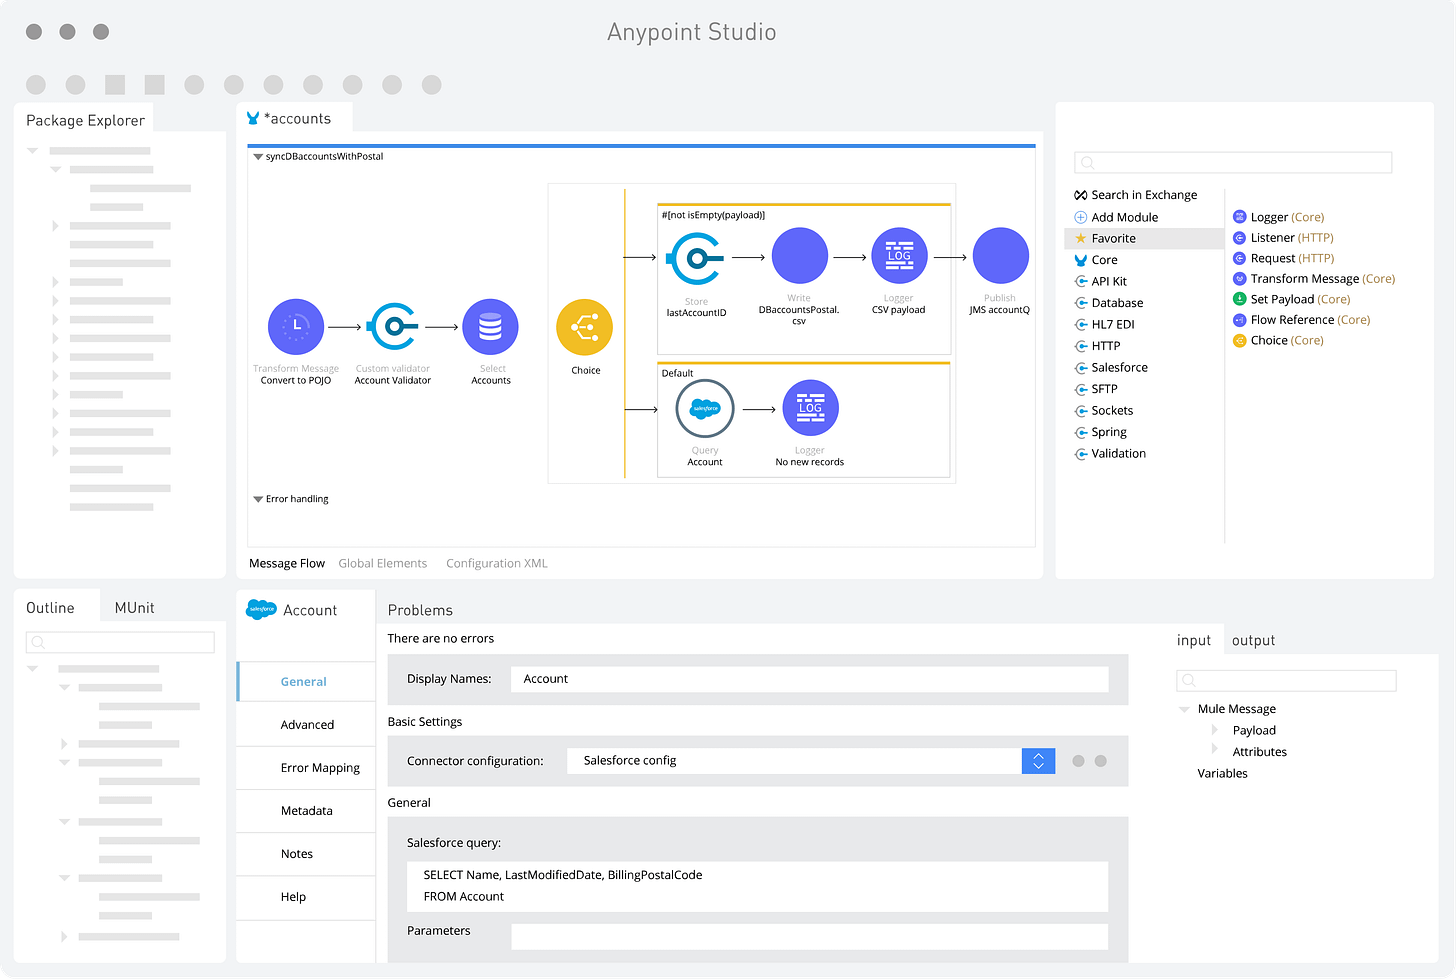The height and width of the screenshot is (979, 1456).
Task: Open the Salesforce config connector configuration dropdown
Action: pos(1038,761)
